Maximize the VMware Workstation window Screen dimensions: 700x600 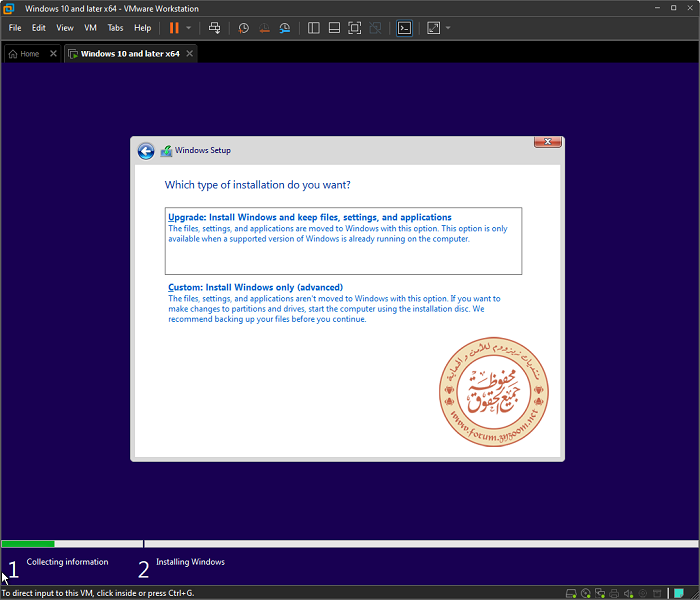674,8
